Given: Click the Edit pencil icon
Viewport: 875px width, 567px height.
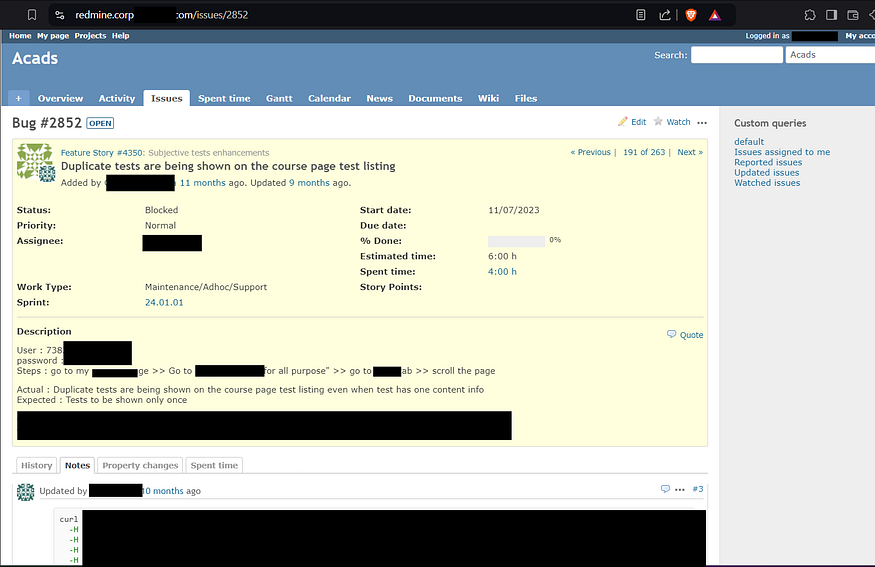Looking at the screenshot, I should pyautogui.click(x=623, y=122).
